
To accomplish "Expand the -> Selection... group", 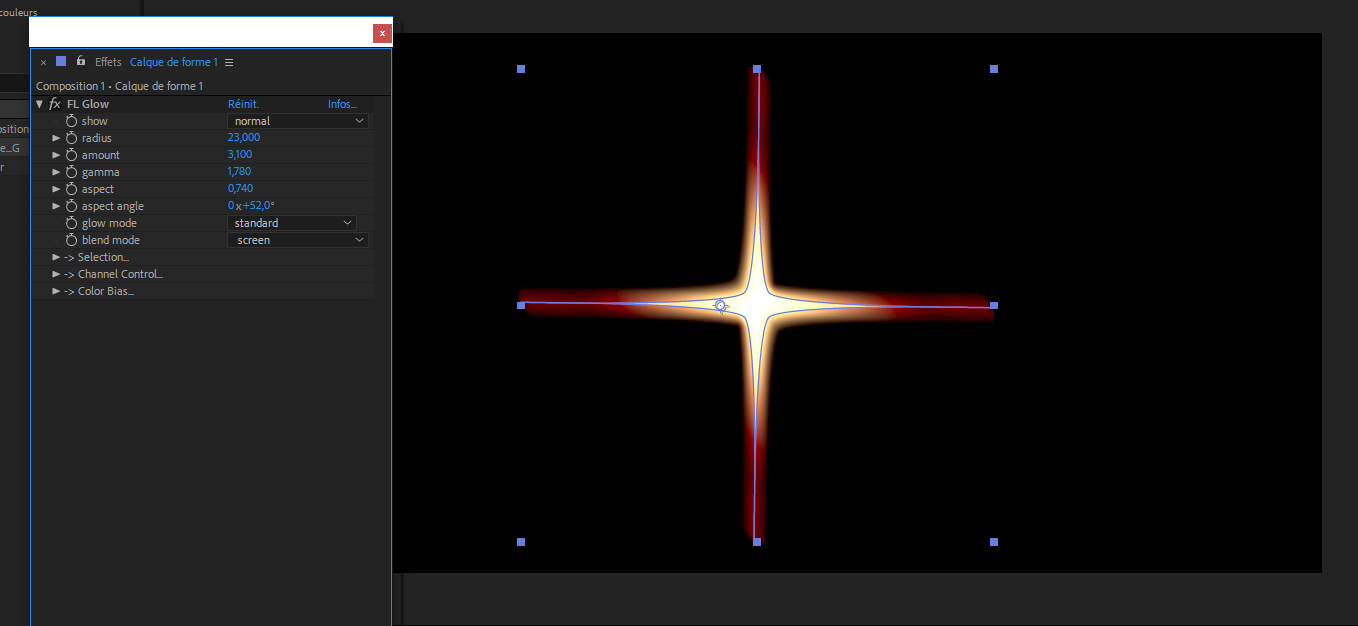I will 56,257.
